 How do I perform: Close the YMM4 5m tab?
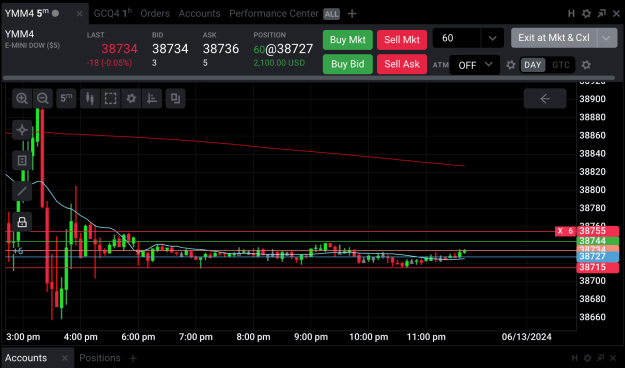(79, 14)
